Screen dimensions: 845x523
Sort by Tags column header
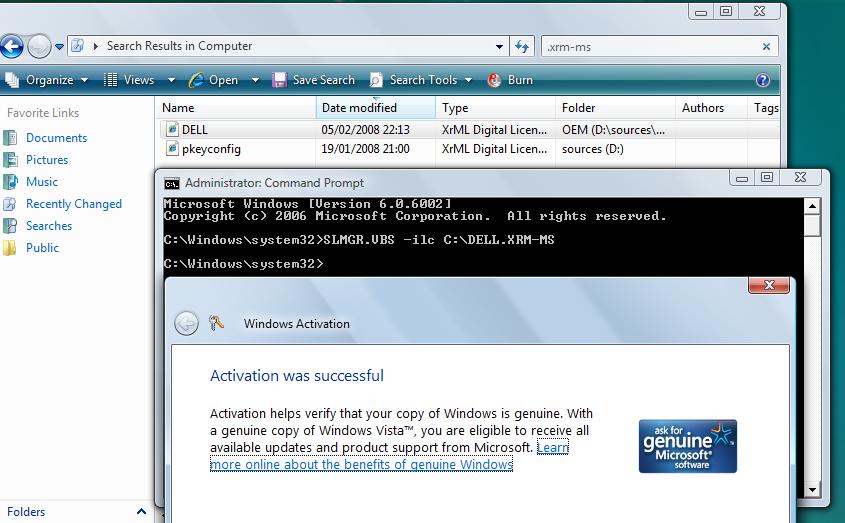tap(765, 108)
